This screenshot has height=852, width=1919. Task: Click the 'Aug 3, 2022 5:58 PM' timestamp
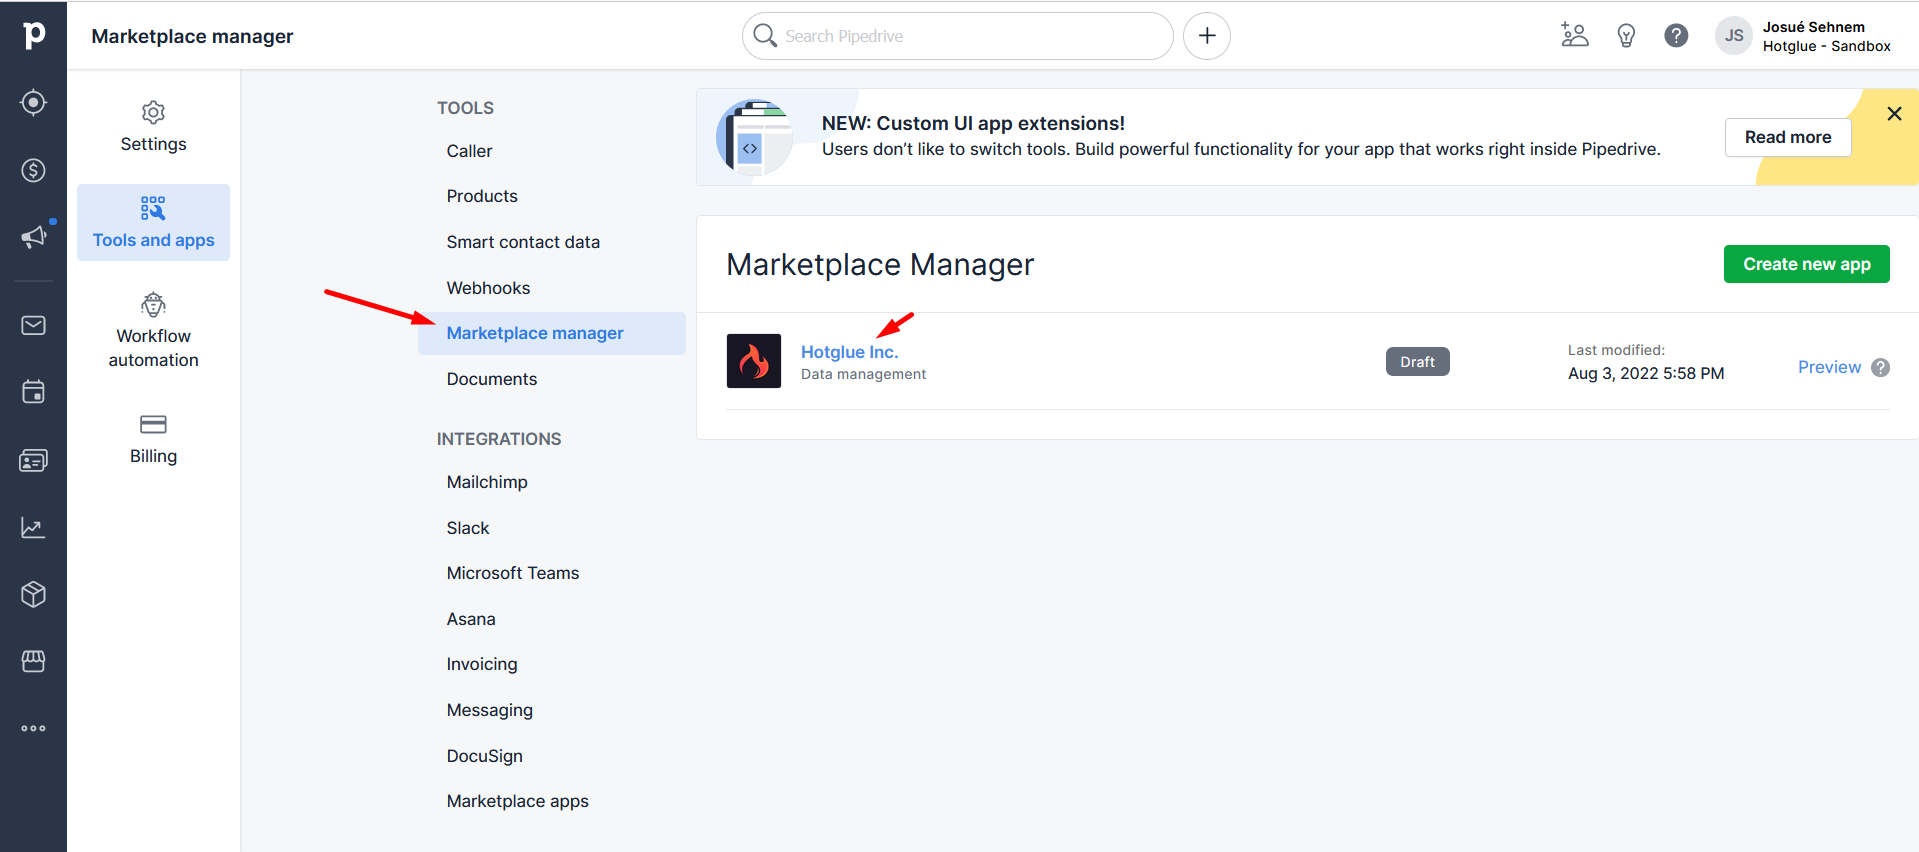click(x=1646, y=373)
